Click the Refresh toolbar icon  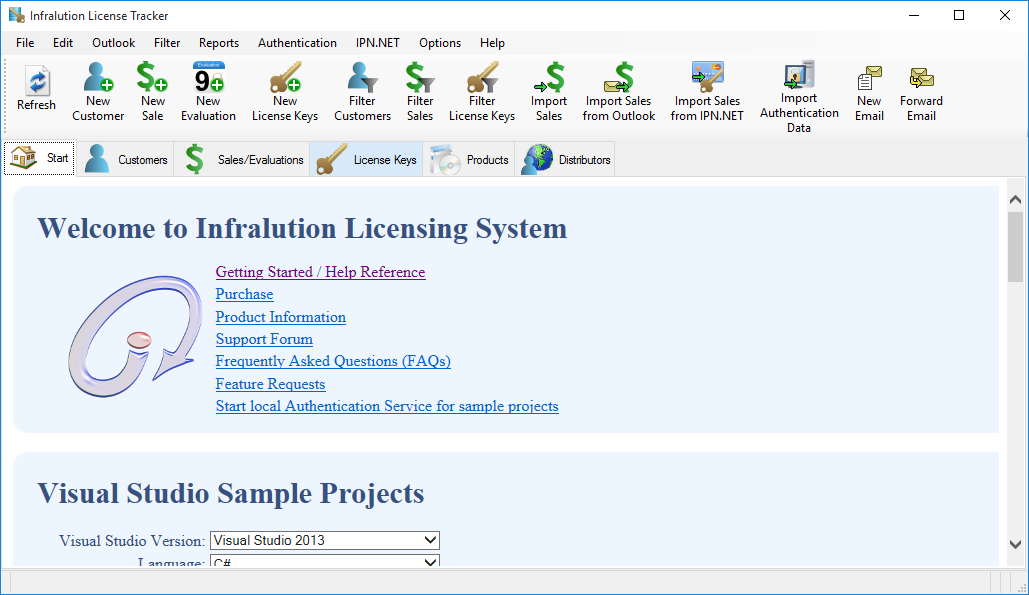[x=36, y=88]
